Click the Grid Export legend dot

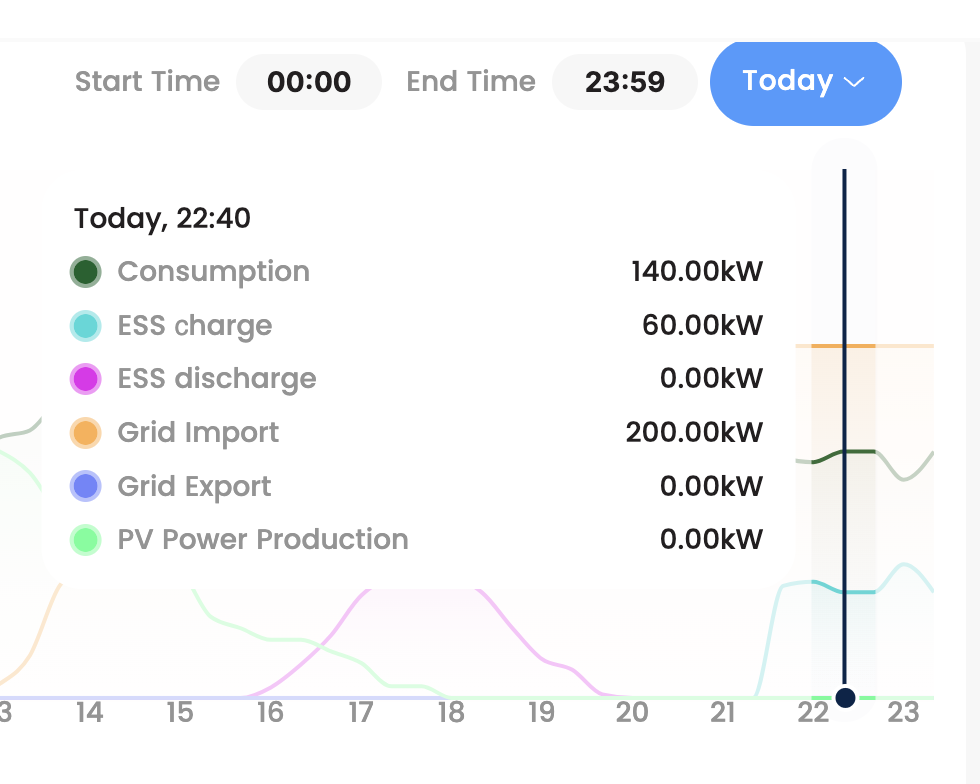coord(85,486)
